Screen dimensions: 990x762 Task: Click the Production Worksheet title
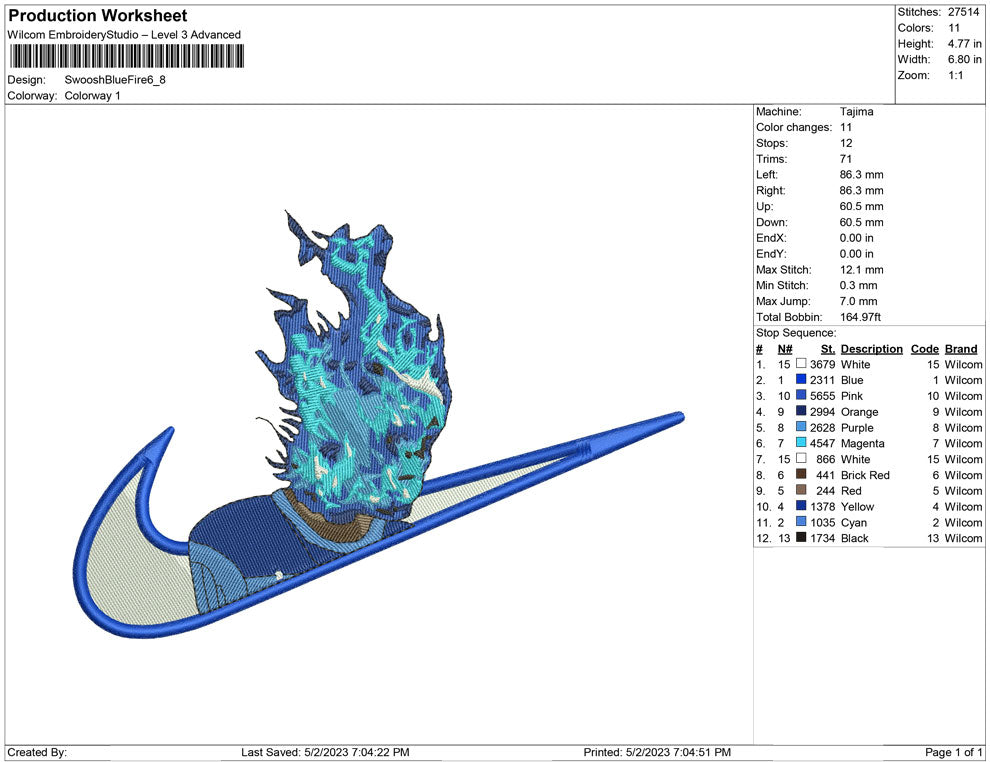coord(98,16)
